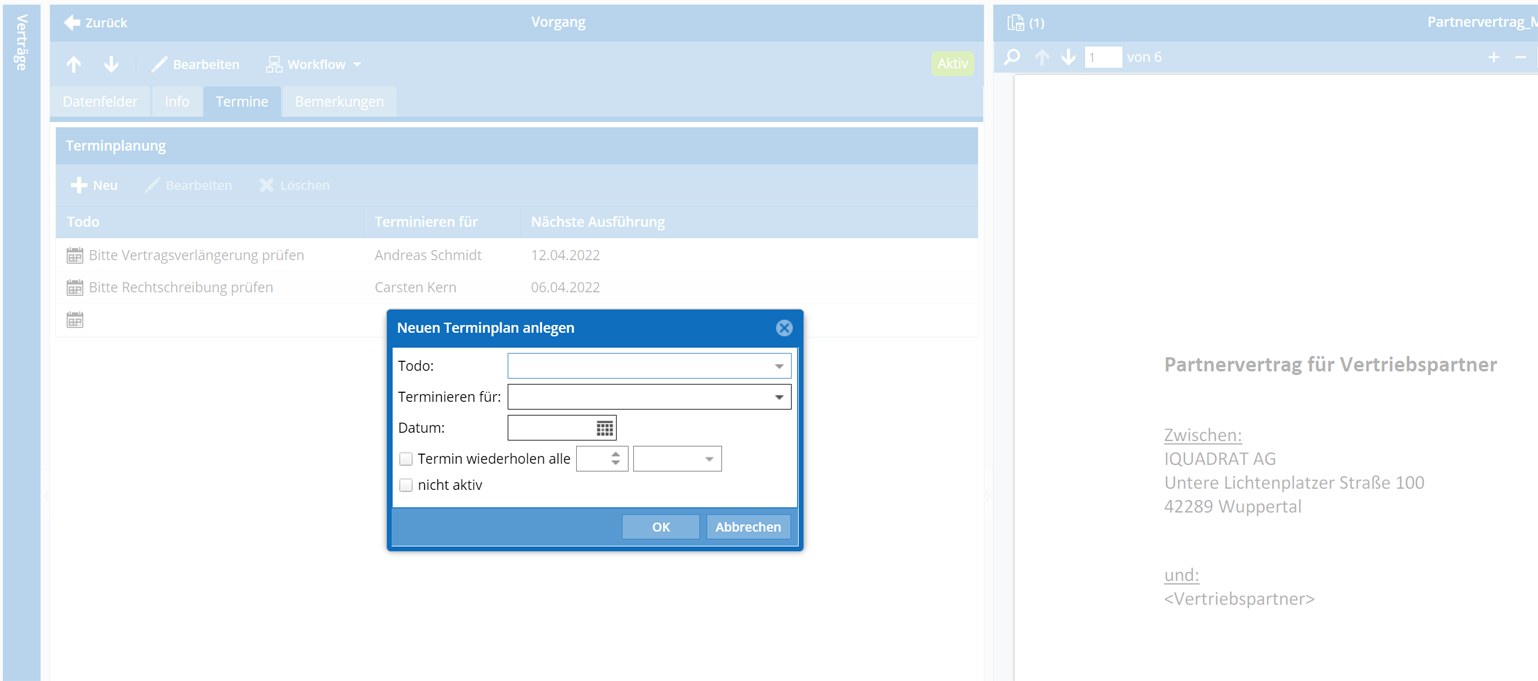Image resolution: width=1538 pixels, height=681 pixels.
Task: Select row Bitte Vertragsverlängerung prüfen
Action: point(517,255)
